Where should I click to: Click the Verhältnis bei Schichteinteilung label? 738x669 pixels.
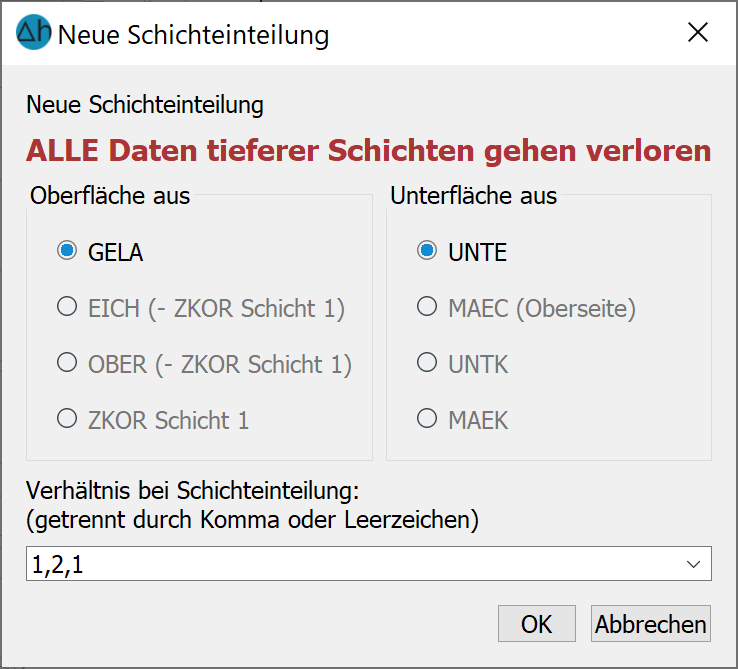click(193, 491)
